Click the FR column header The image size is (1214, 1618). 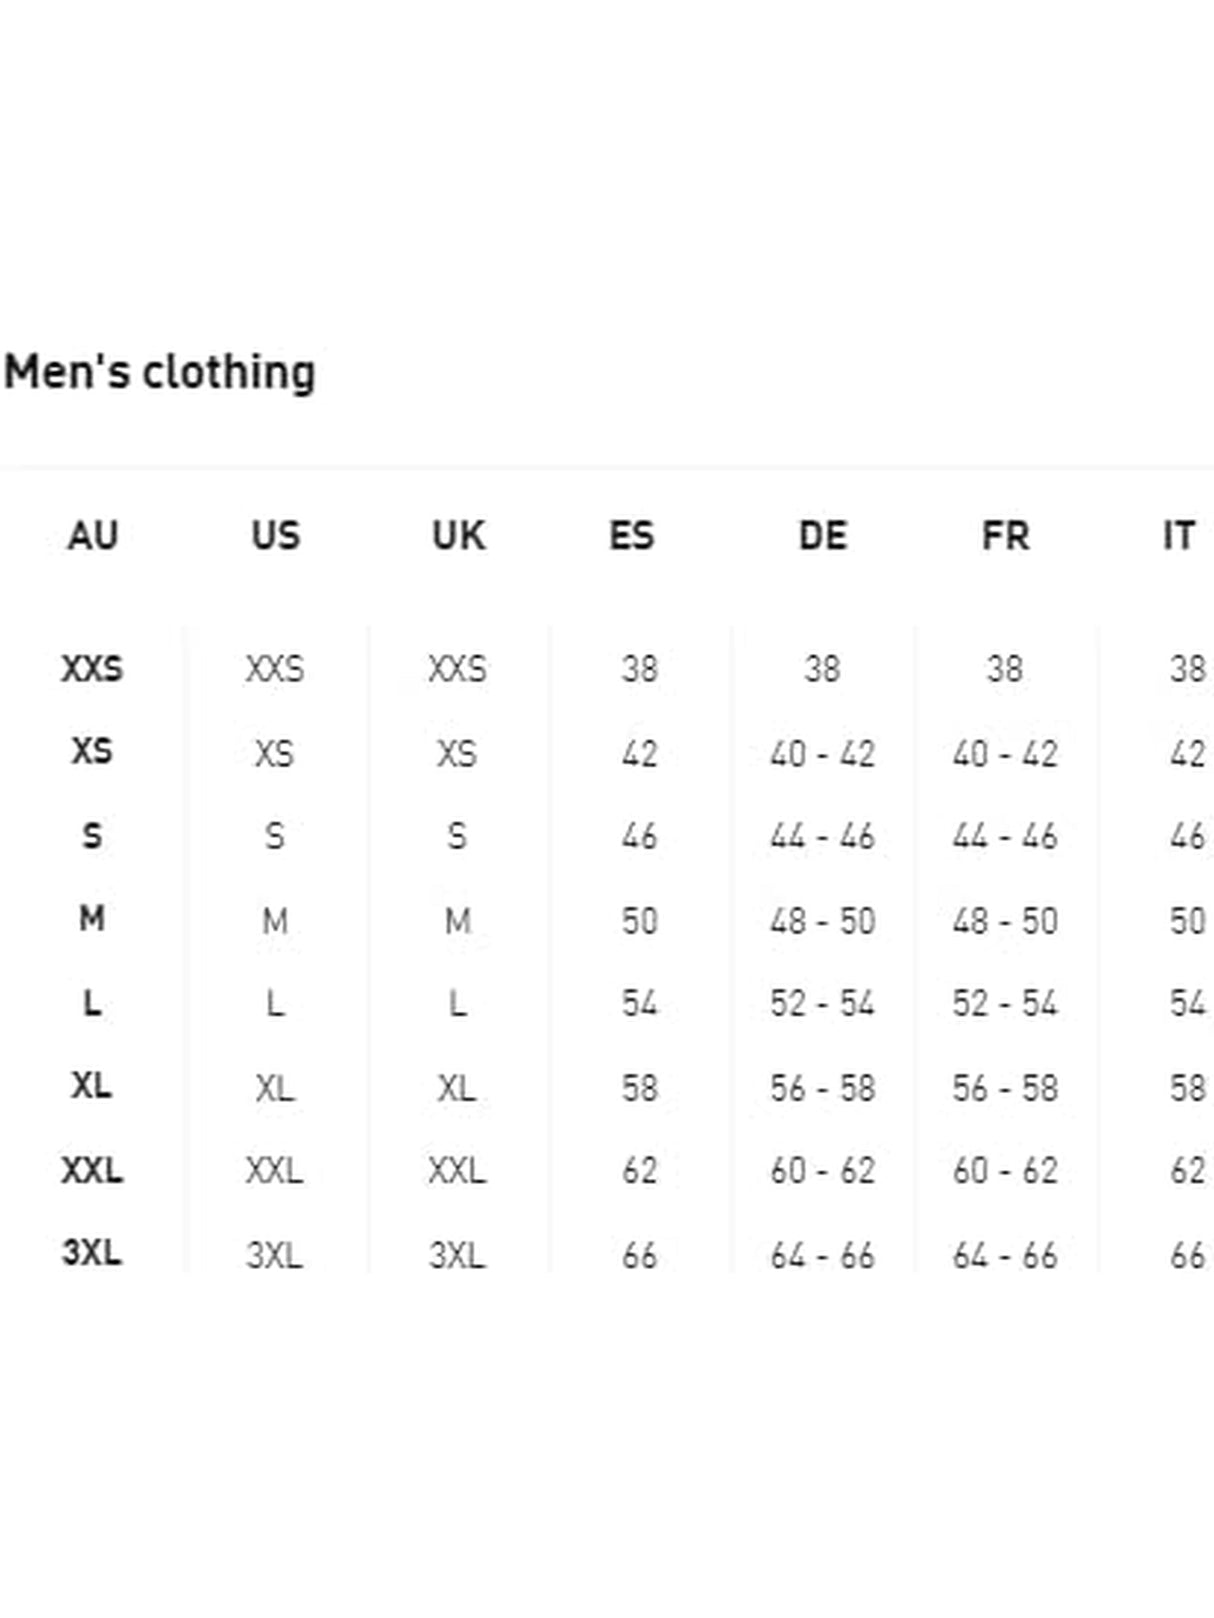[x=1005, y=536]
